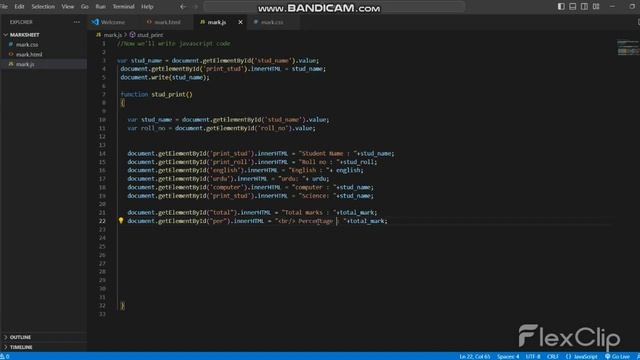Screen dimensions: 640x360
Task: Click the errors and warnings status indicator
Action: click(x=5, y=356)
